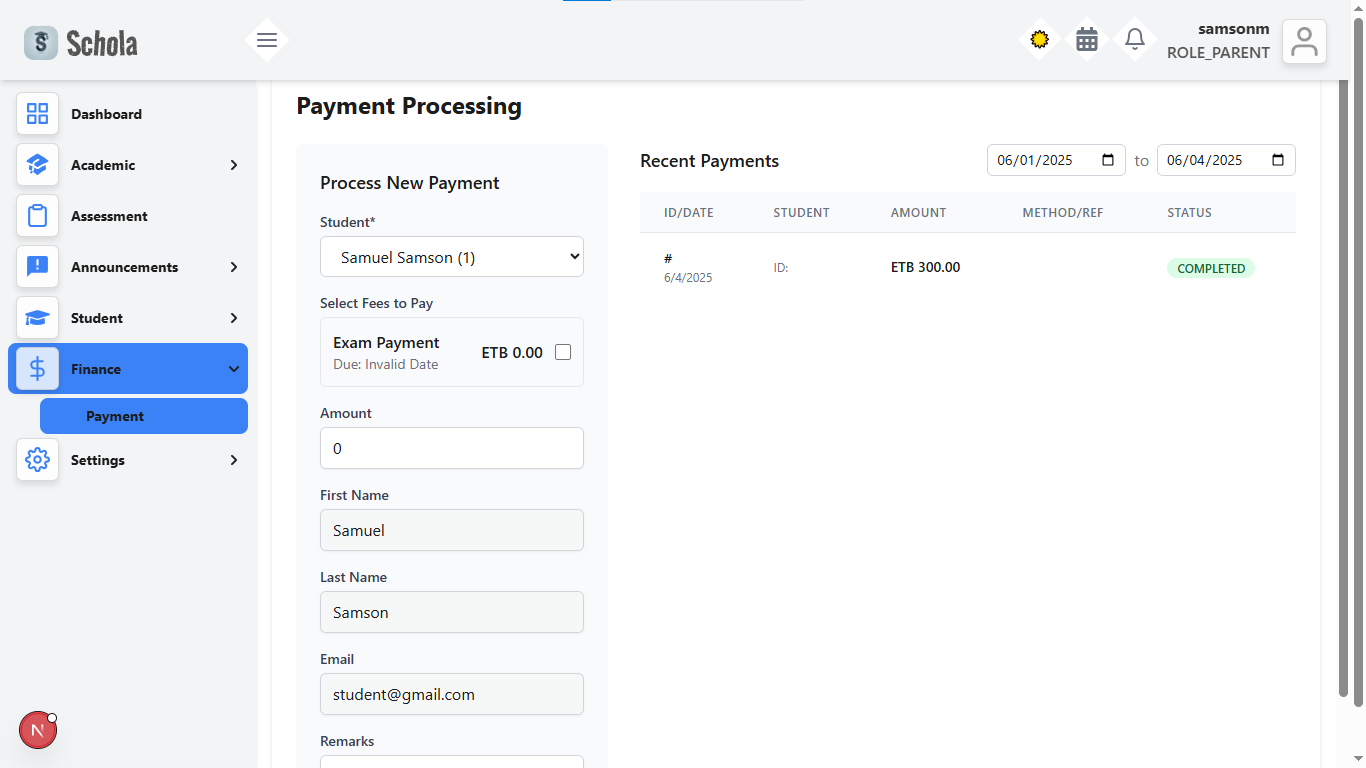
Task: Check notifications via the bell icon
Action: coord(1135,39)
